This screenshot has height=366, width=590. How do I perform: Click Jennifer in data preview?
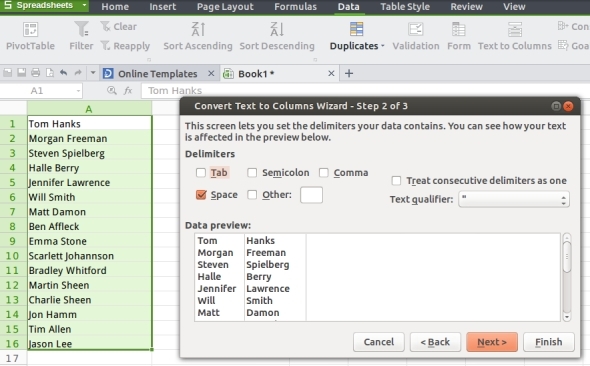tap(217, 289)
